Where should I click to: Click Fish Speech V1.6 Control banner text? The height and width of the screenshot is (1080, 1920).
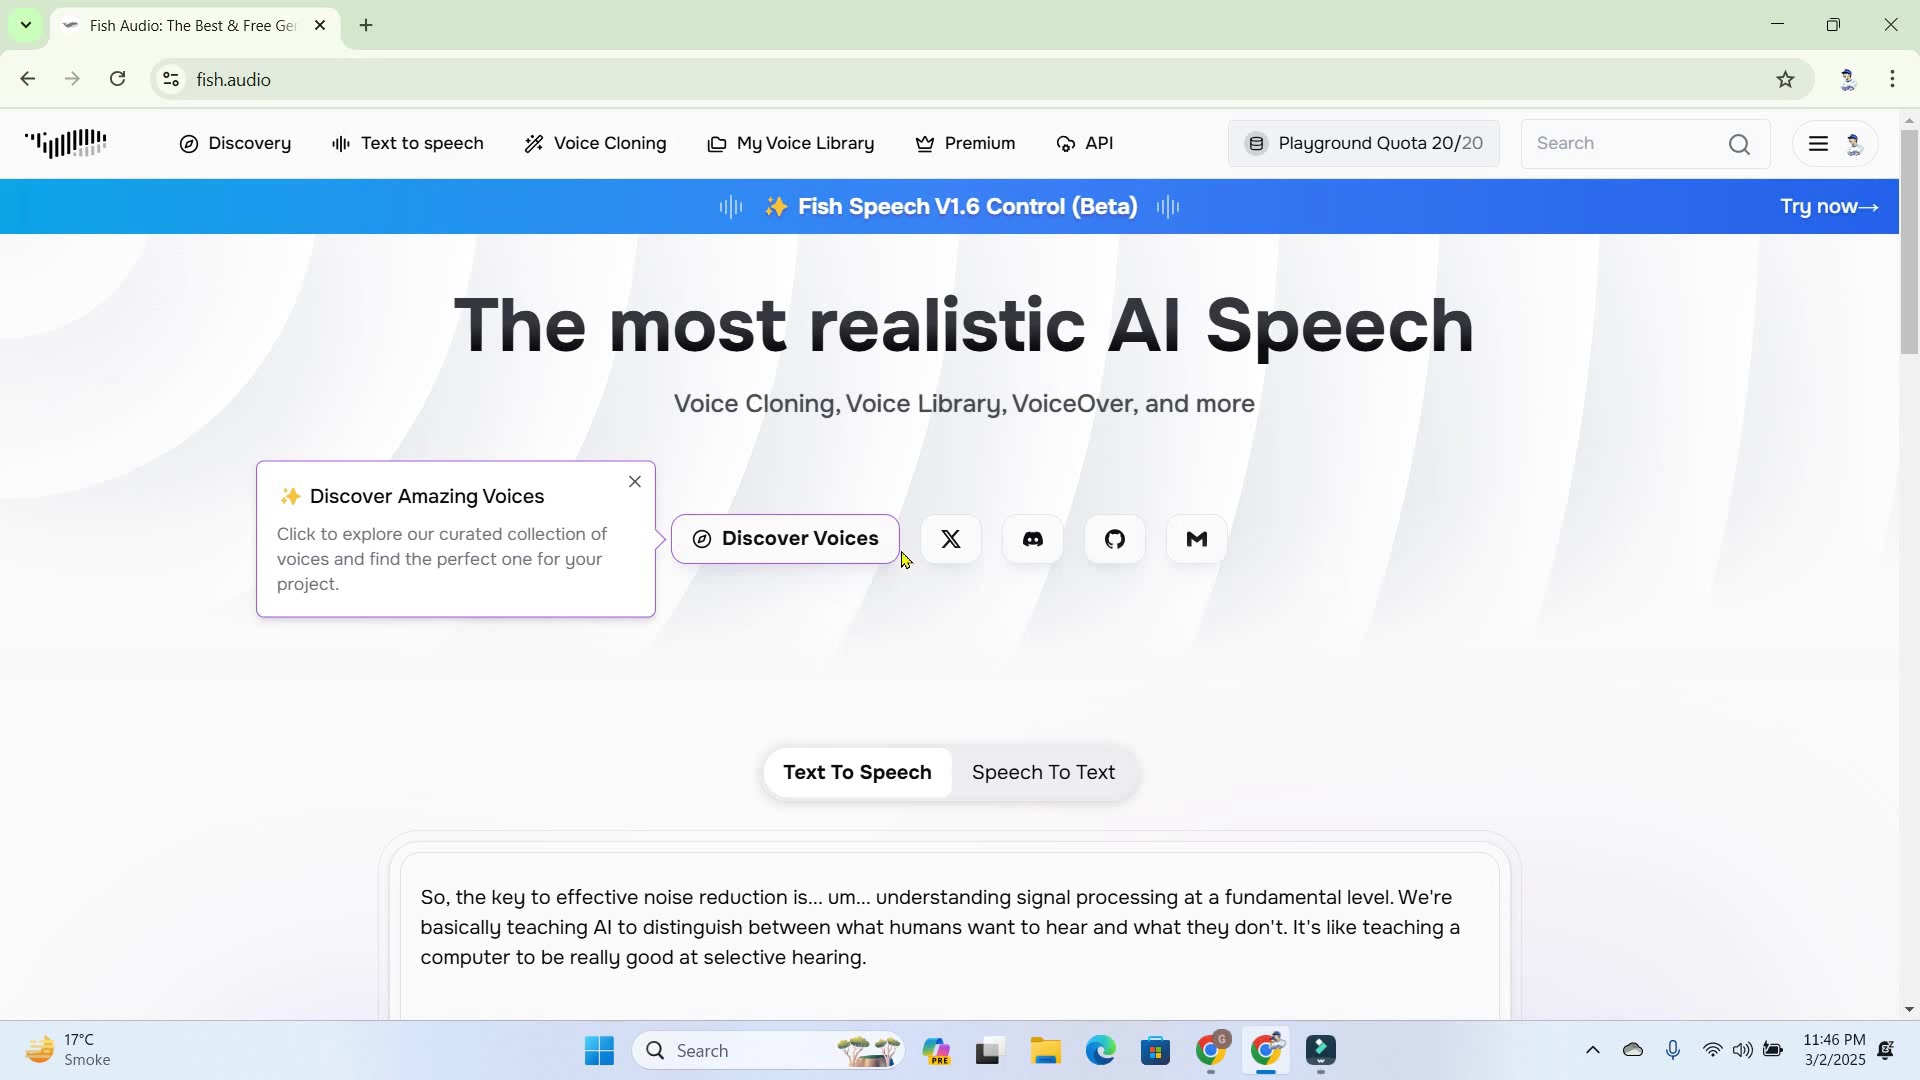[967, 207]
